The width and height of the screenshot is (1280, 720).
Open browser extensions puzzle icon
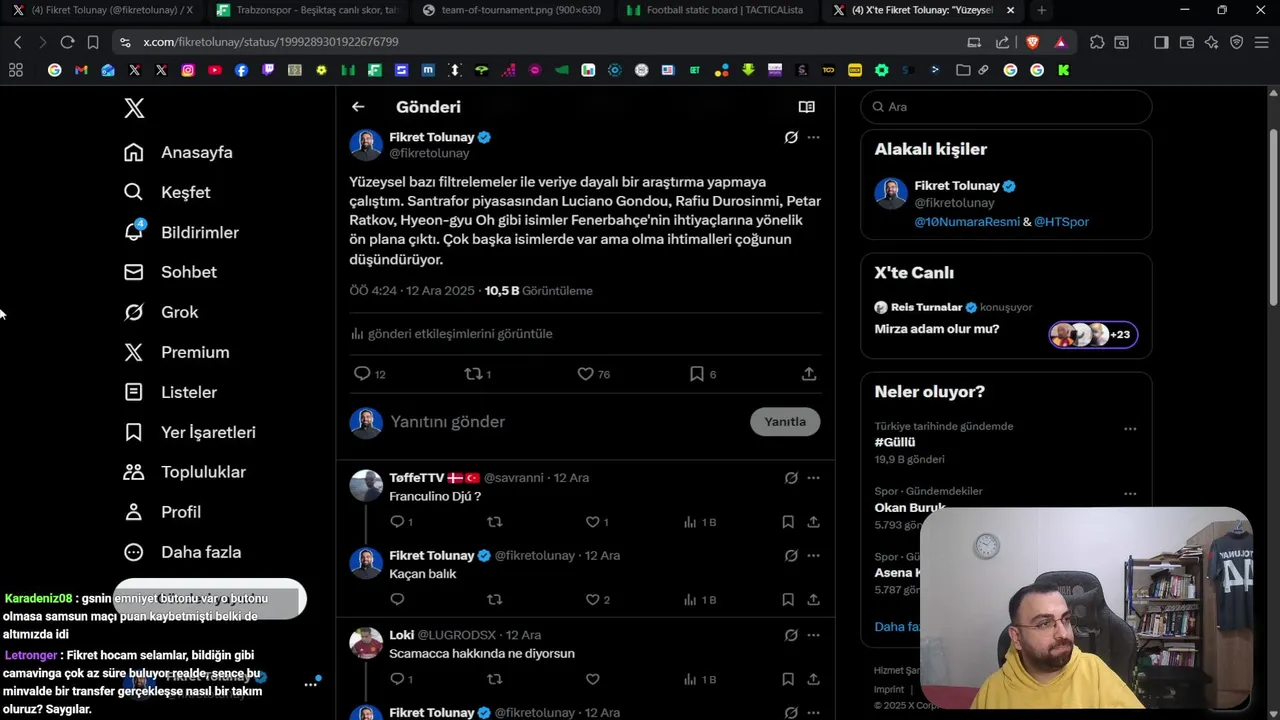[1097, 42]
